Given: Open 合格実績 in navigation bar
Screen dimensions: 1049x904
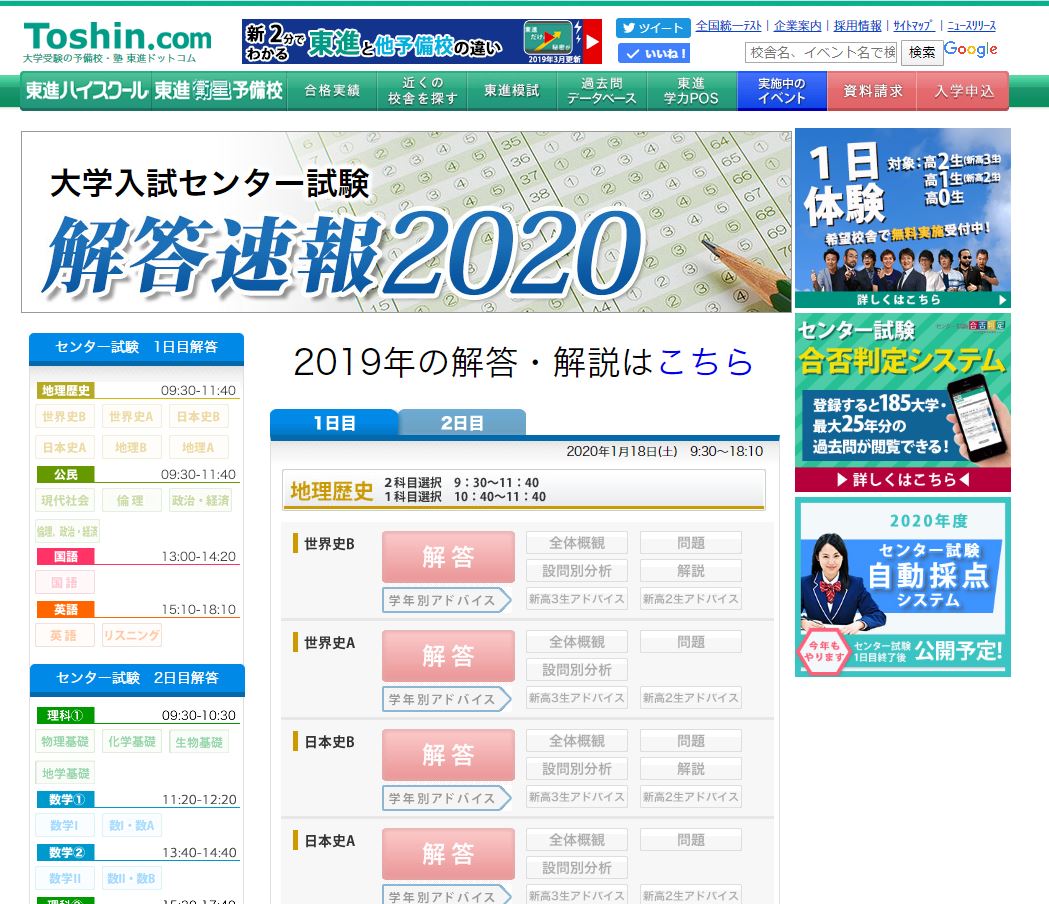Looking at the screenshot, I should [332, 91].
